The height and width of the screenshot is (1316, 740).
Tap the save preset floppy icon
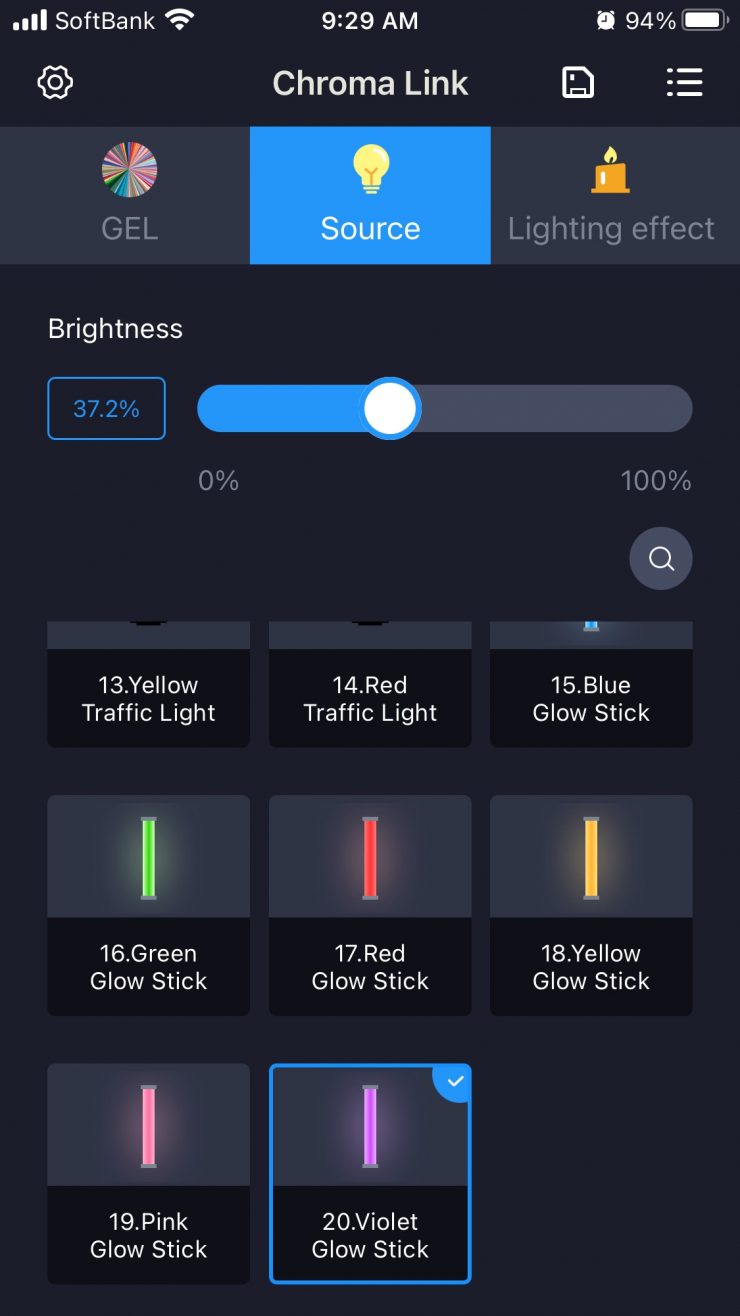tap(578, 82)
